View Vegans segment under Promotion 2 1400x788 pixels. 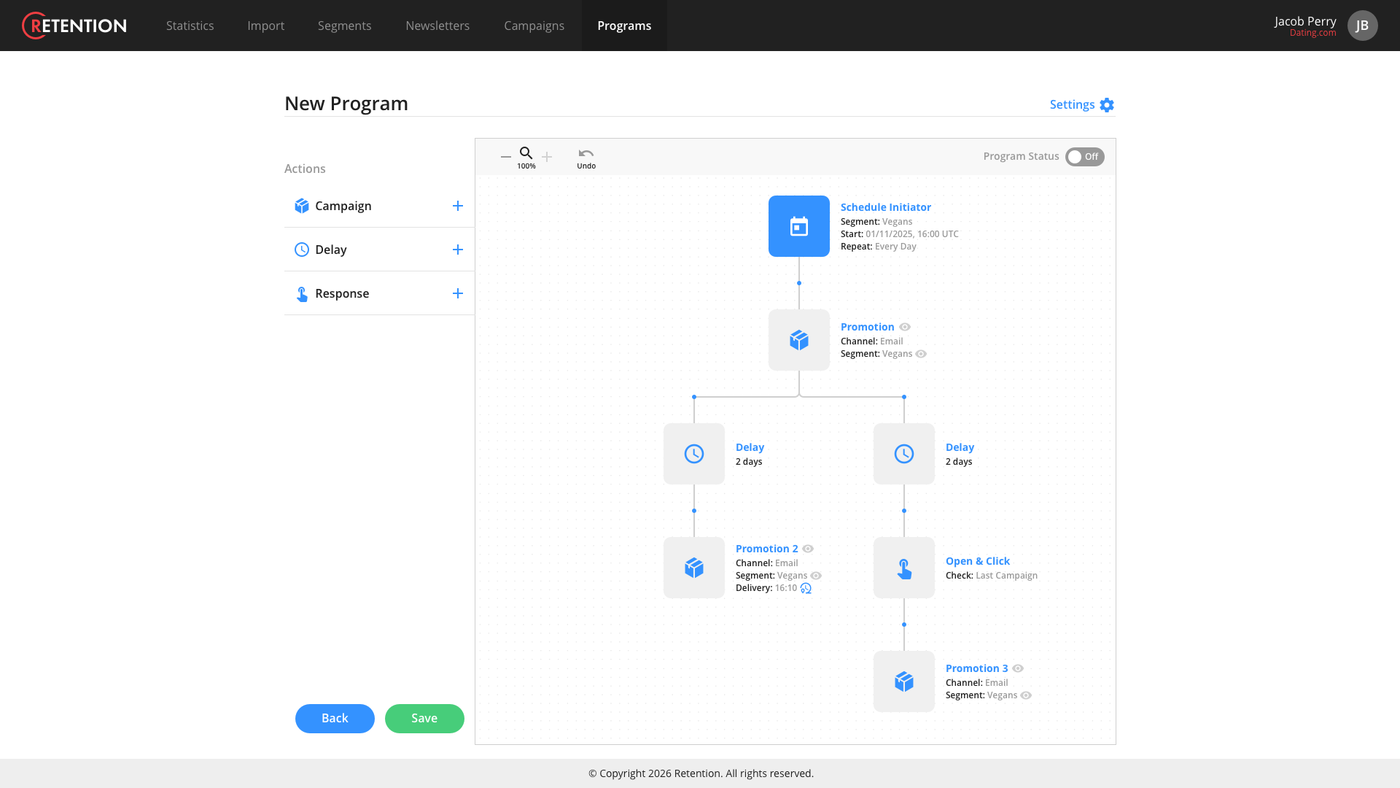coord(816,576)
